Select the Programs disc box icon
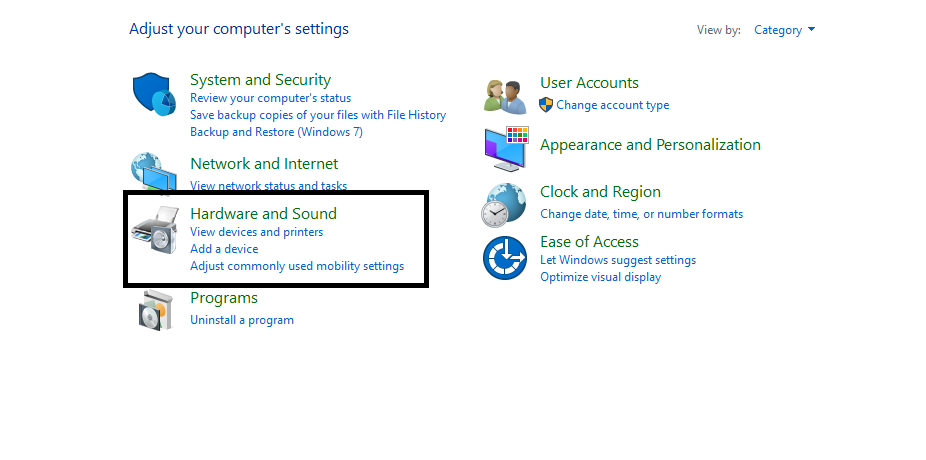The width and height of the screenshot is (926, 460). point(156,310)
